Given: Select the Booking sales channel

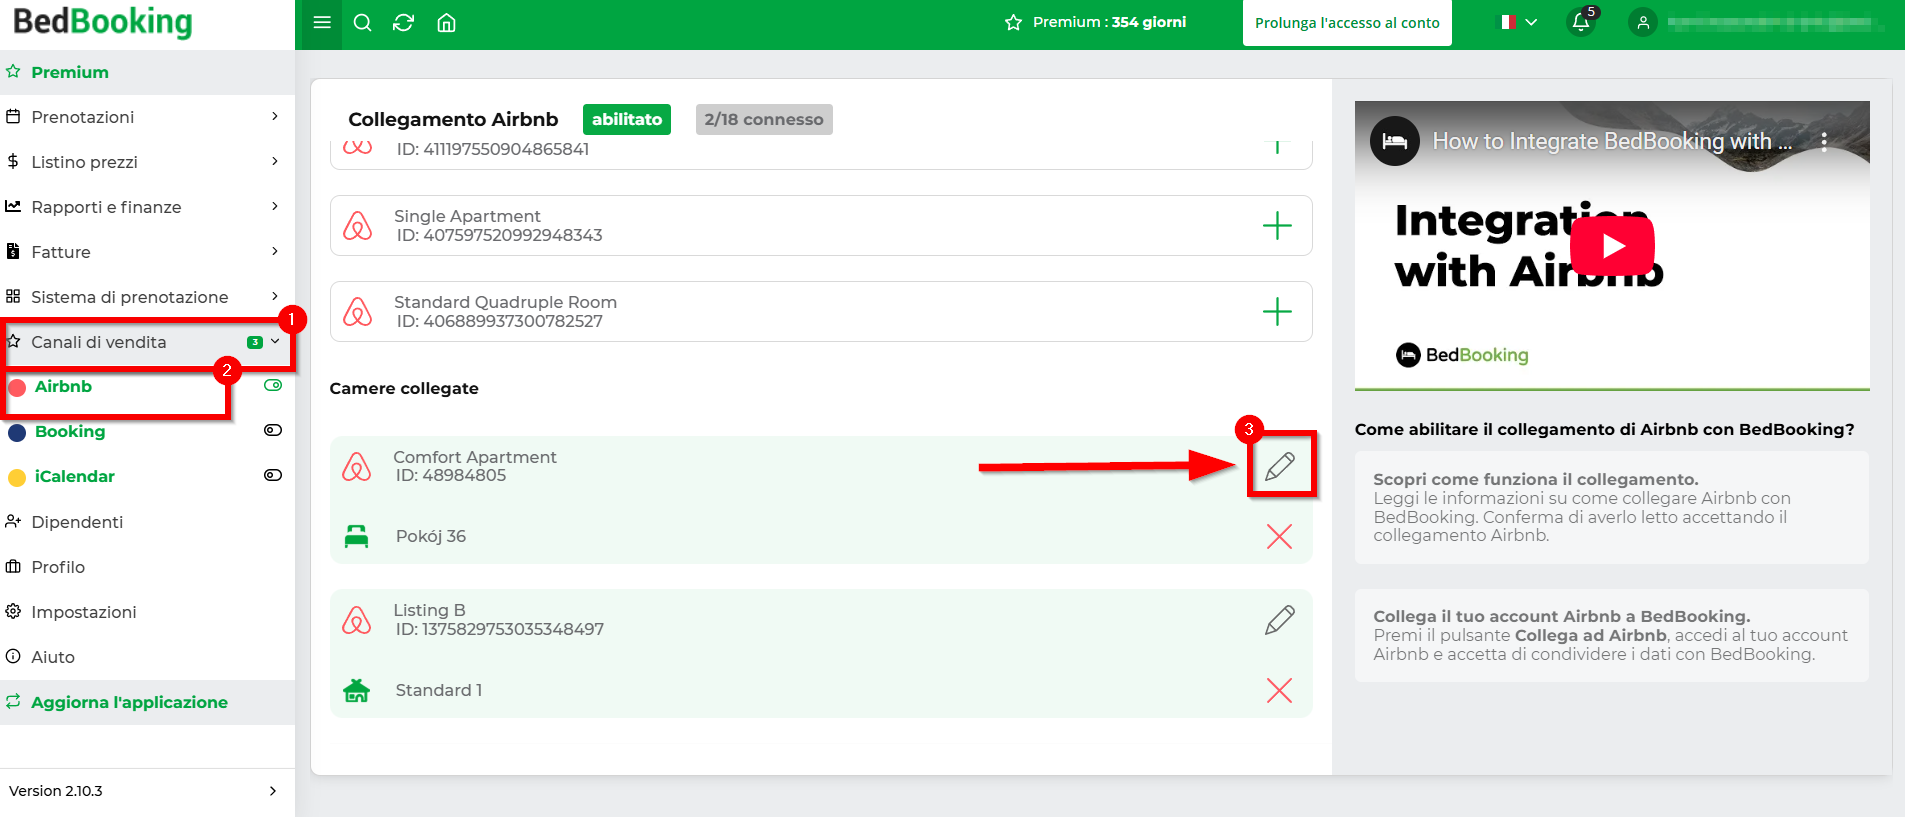Looking at the screenshot, I should 70,431.
